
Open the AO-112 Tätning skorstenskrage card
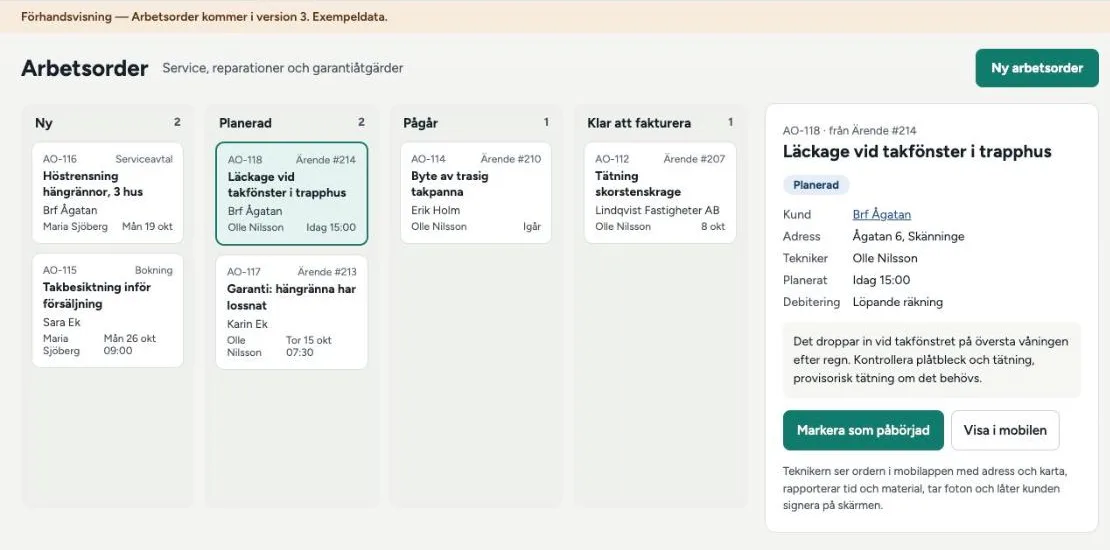click(x=660, y=193)
